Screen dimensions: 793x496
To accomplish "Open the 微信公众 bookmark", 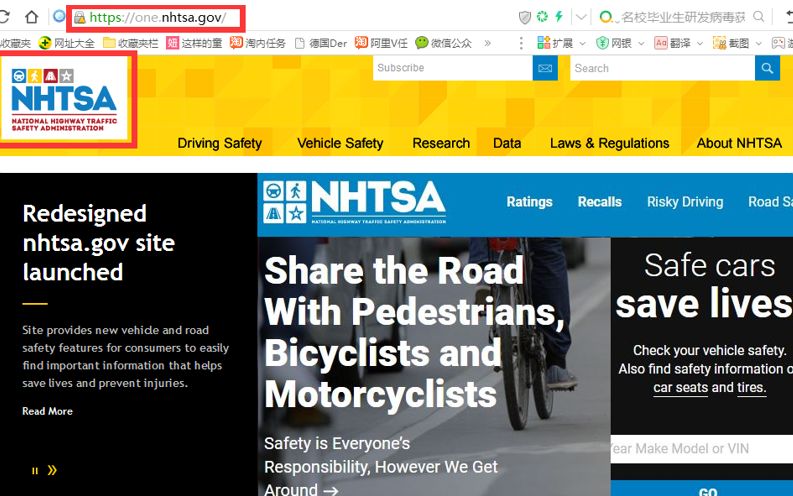I will pos(444,43).
